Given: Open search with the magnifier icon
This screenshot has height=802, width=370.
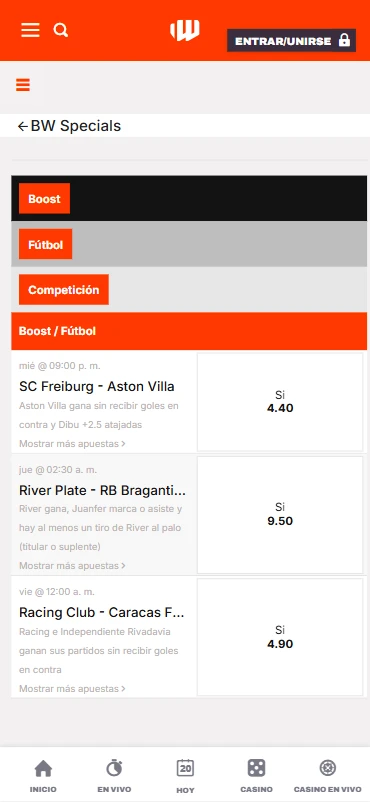Looking at the screenshot, I should click(61, 31).
